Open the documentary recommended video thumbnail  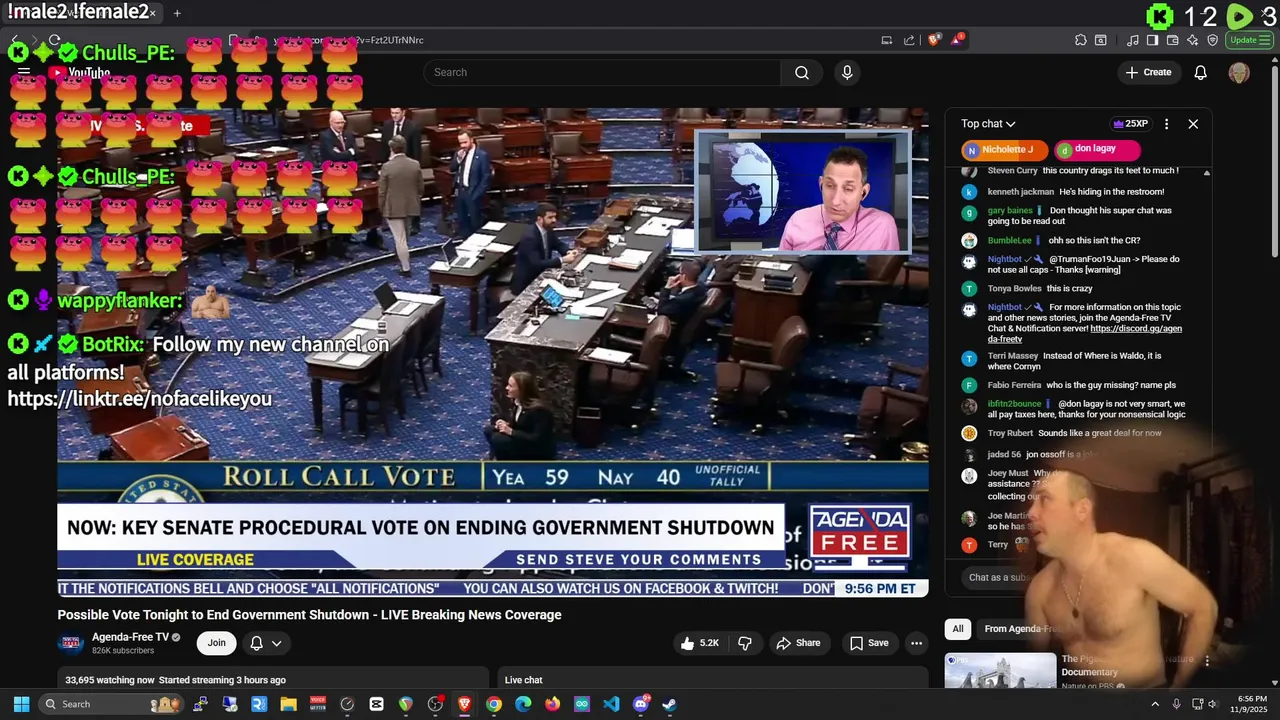tap(1000, 671)
